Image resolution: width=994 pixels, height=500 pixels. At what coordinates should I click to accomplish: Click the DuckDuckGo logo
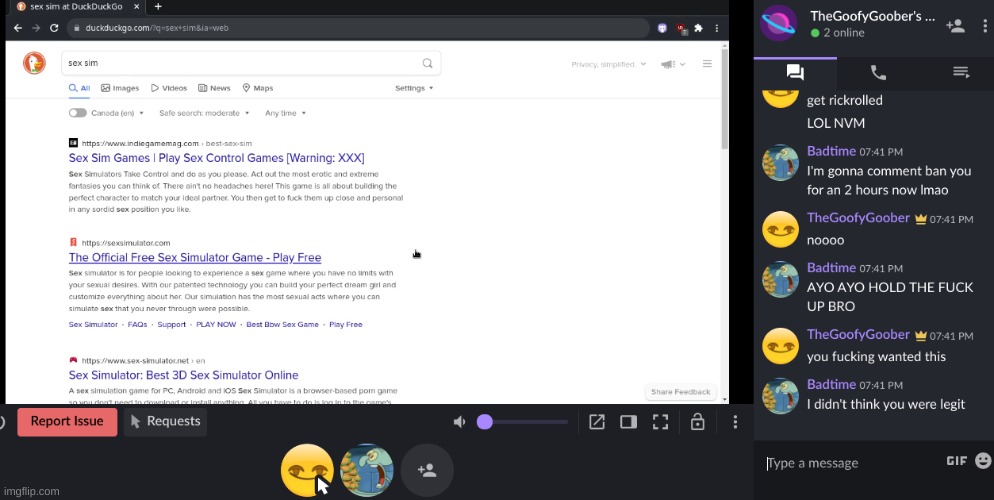click(x=34, y=63)
